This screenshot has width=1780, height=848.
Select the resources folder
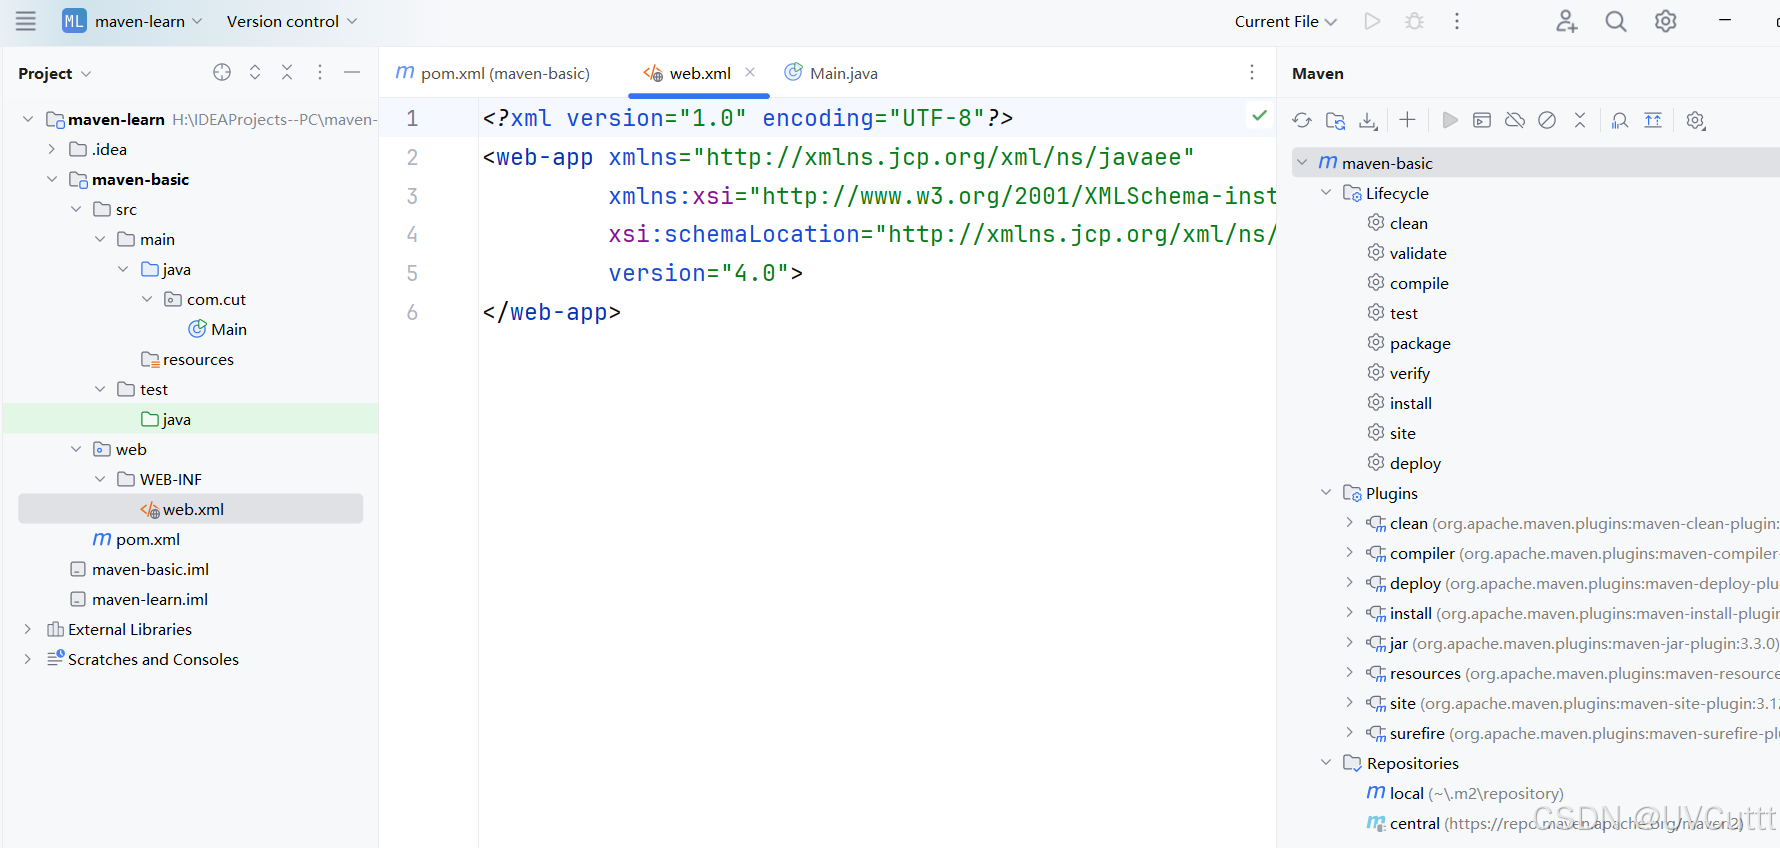[x=187, y=359]
